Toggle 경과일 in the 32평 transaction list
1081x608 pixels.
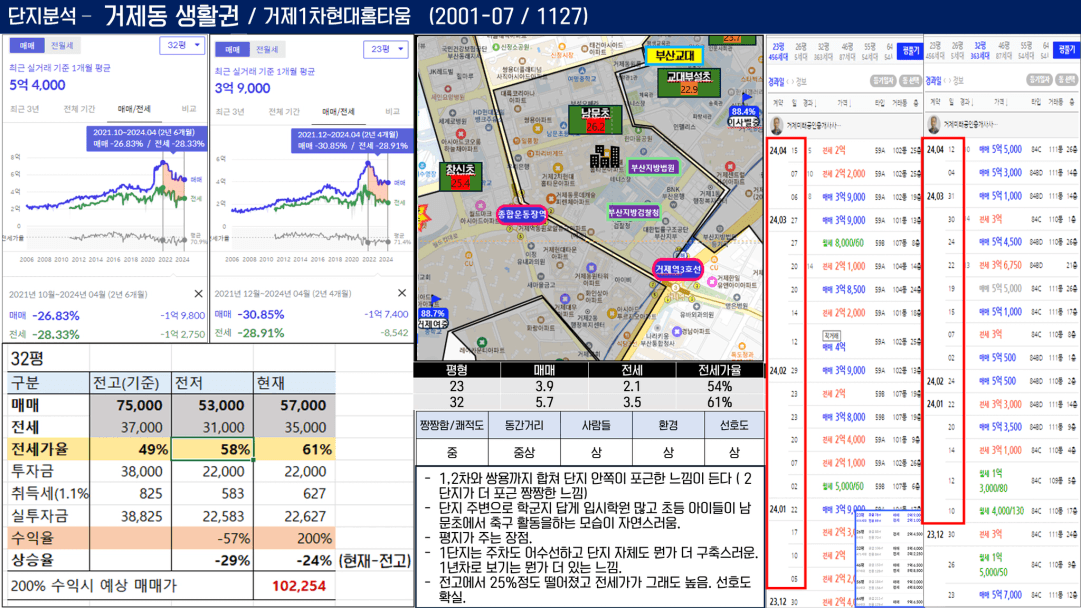tap(933, 81)
